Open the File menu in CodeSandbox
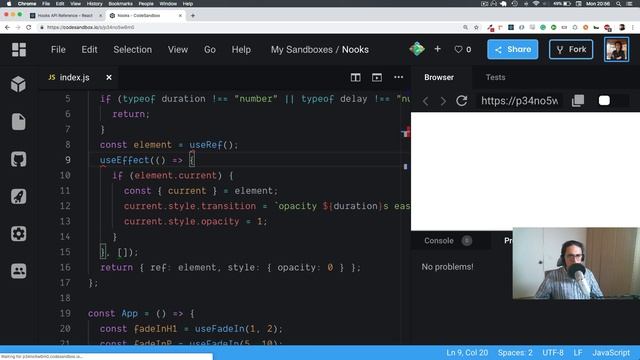The width and height of the screenshot is (640, 360). 58,49
